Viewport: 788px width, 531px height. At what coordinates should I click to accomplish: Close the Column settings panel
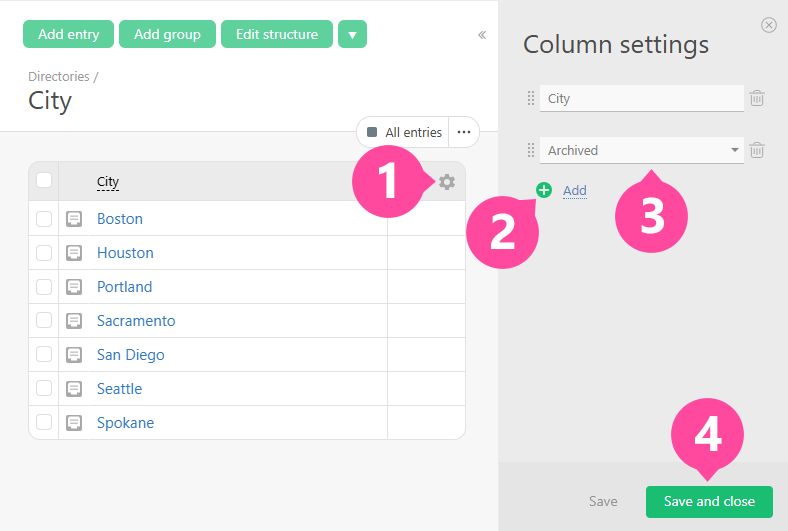click(768, 25)
